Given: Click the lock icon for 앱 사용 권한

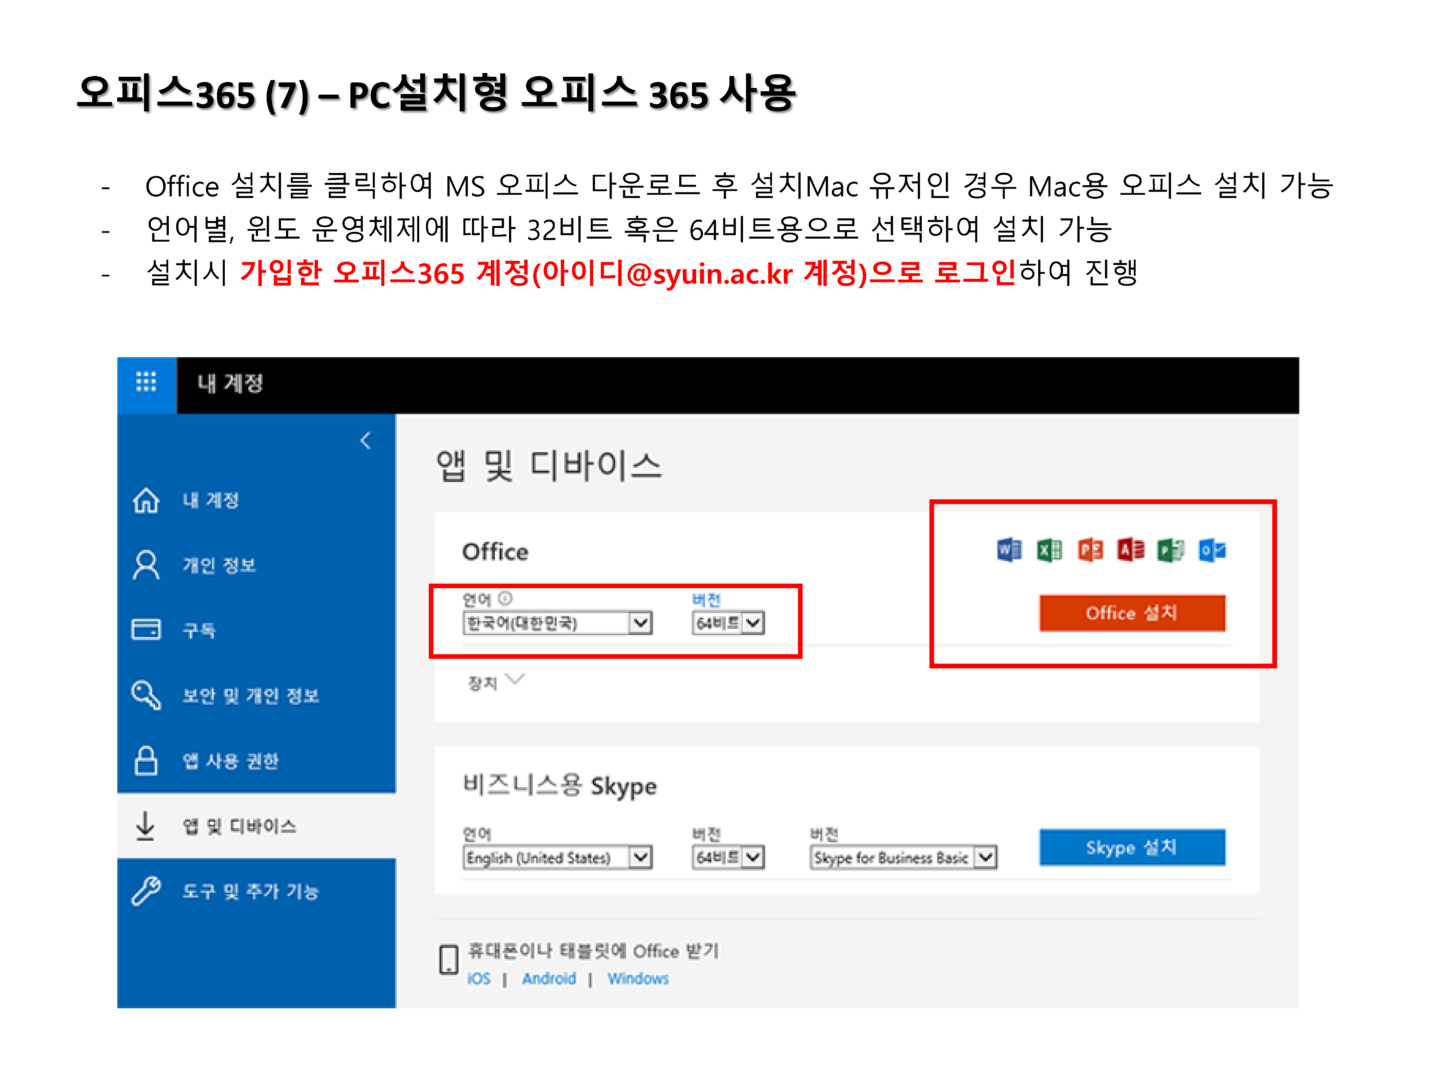Looking at the screenshot, I should click(146, 760).
